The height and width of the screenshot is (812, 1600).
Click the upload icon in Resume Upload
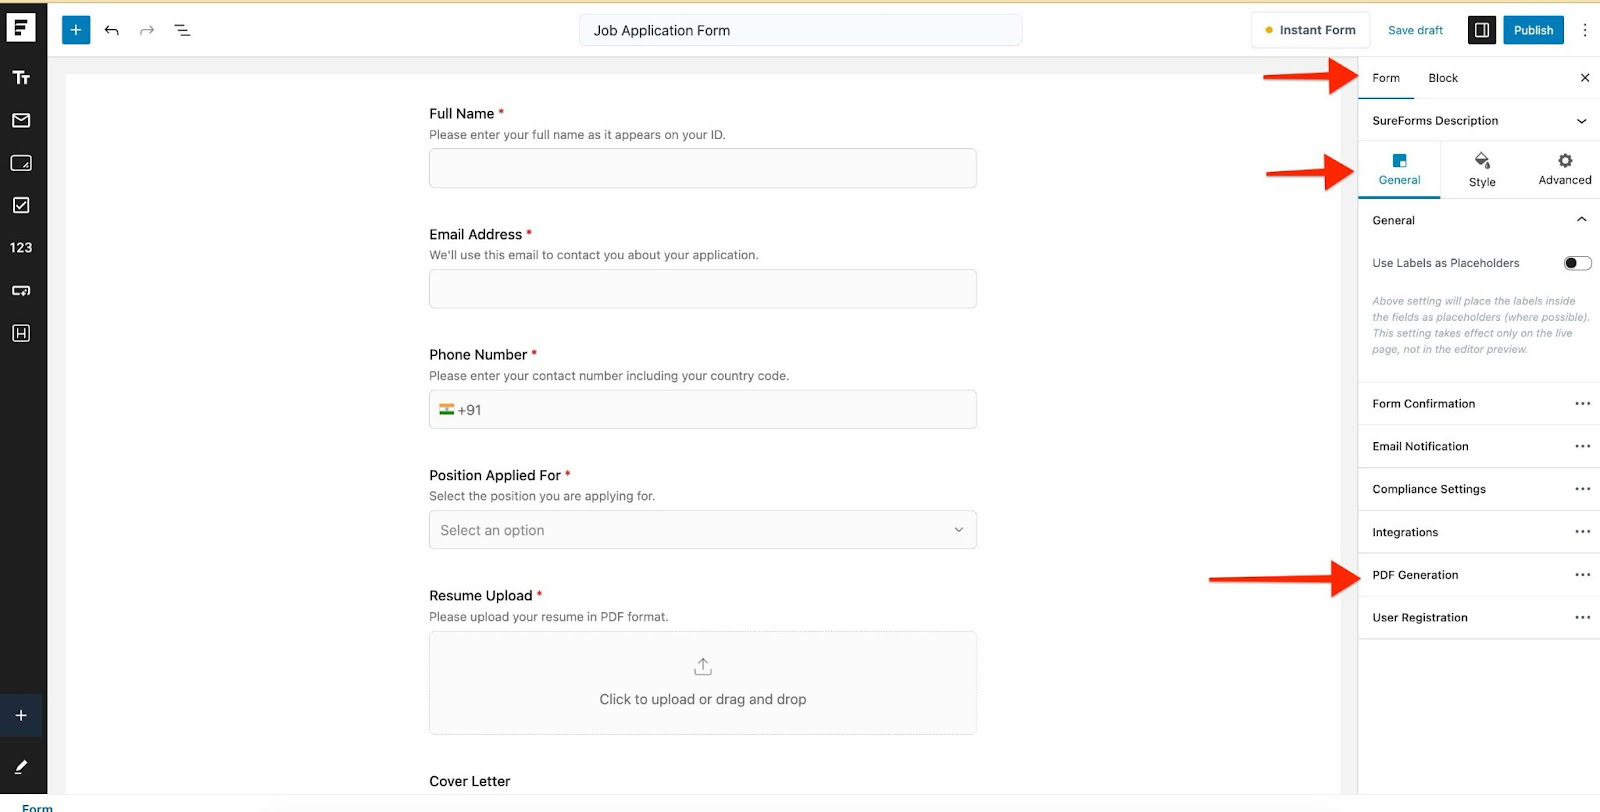pyautogui.click(x=703, y=667)
